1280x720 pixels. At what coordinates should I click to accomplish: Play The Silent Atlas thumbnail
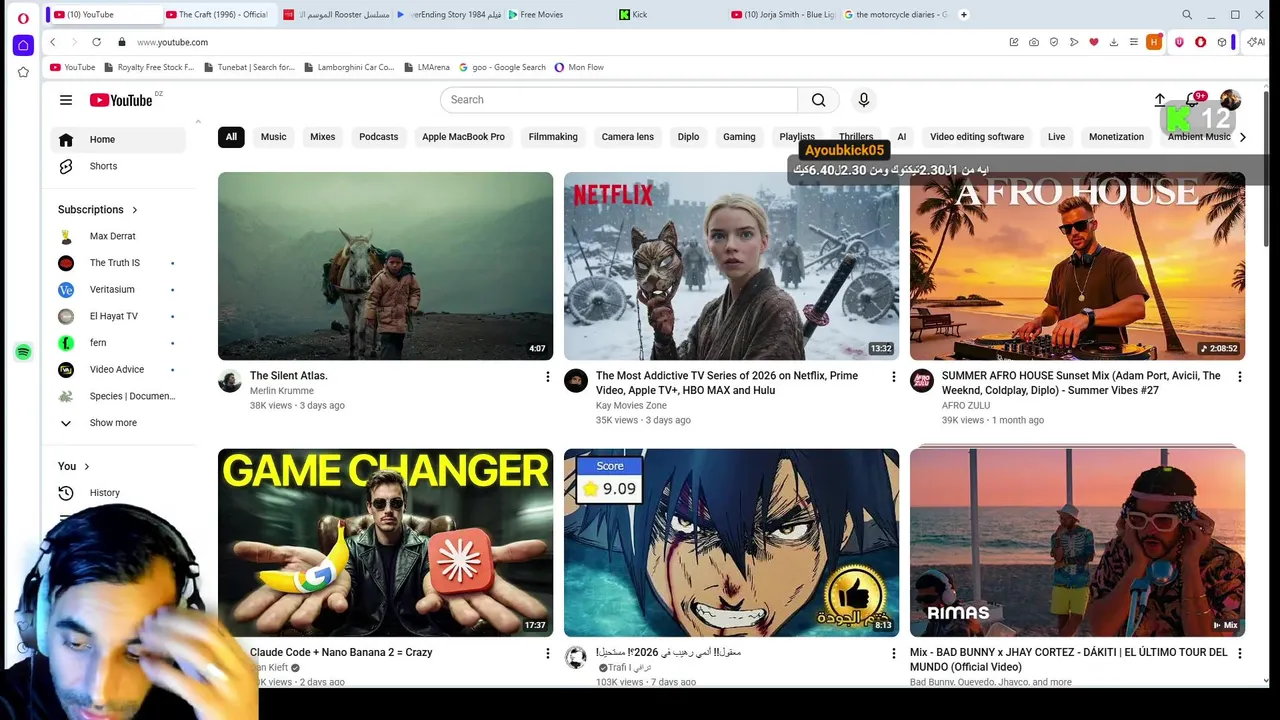[x=385, y=266]
